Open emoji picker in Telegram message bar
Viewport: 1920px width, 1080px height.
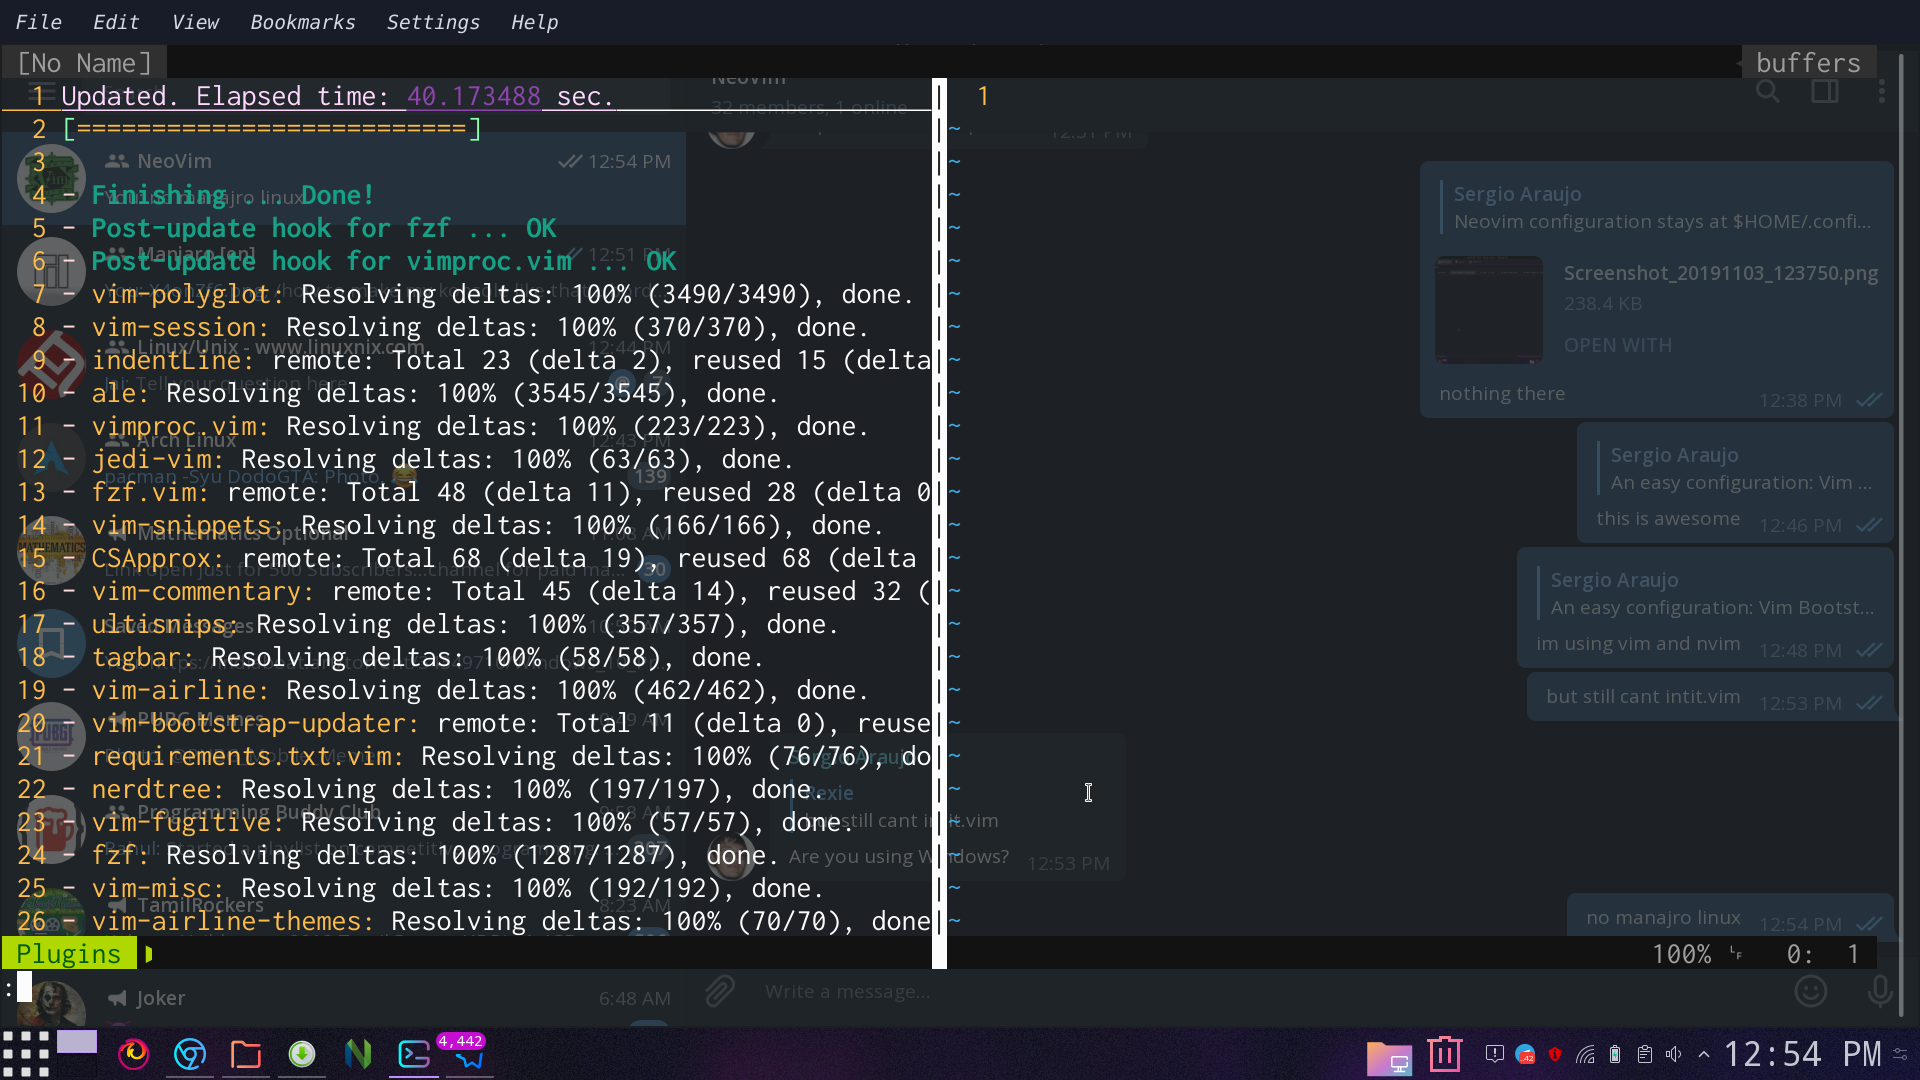point(1811,991)
